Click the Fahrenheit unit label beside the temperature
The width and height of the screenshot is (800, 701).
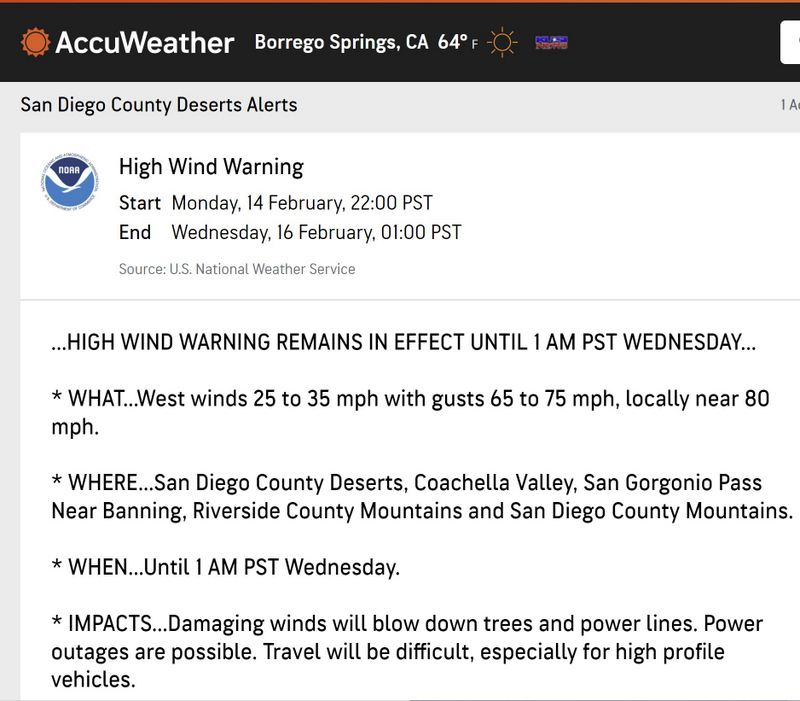475,45
